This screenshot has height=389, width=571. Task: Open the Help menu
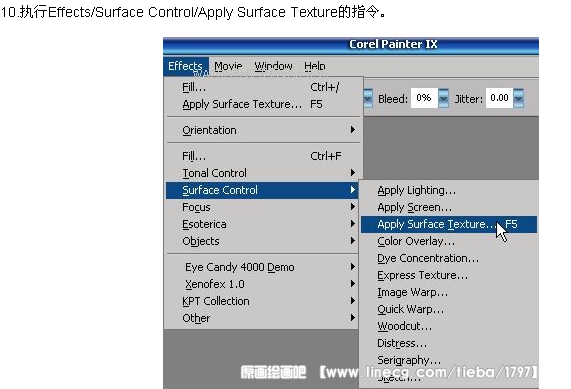tap(315, 66)
